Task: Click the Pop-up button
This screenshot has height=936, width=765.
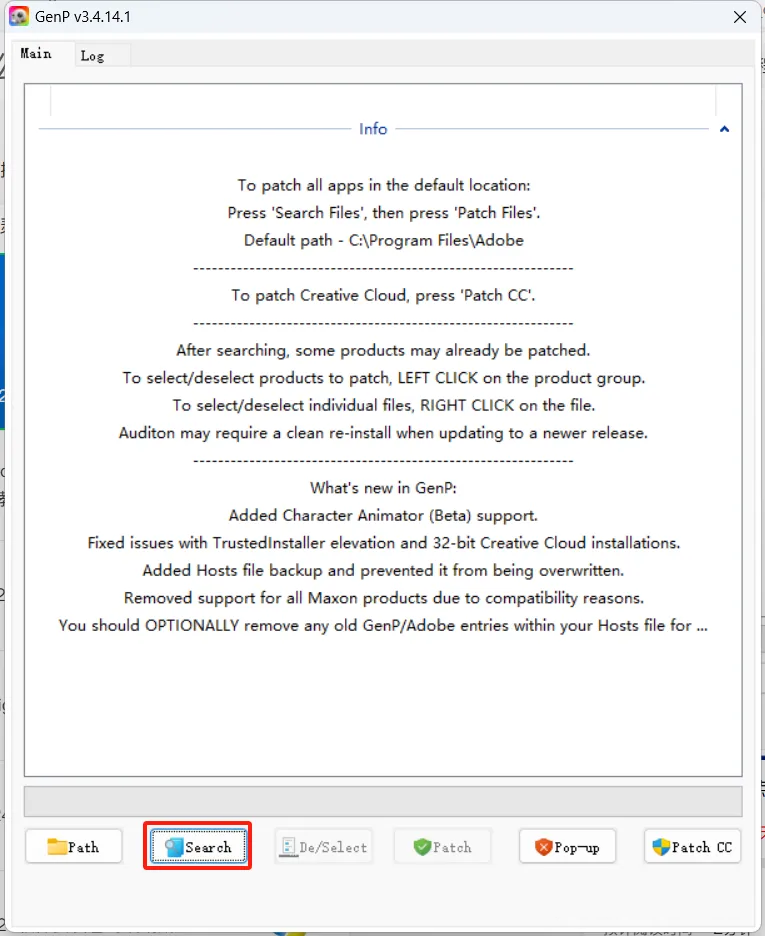Action: point(567,846)
